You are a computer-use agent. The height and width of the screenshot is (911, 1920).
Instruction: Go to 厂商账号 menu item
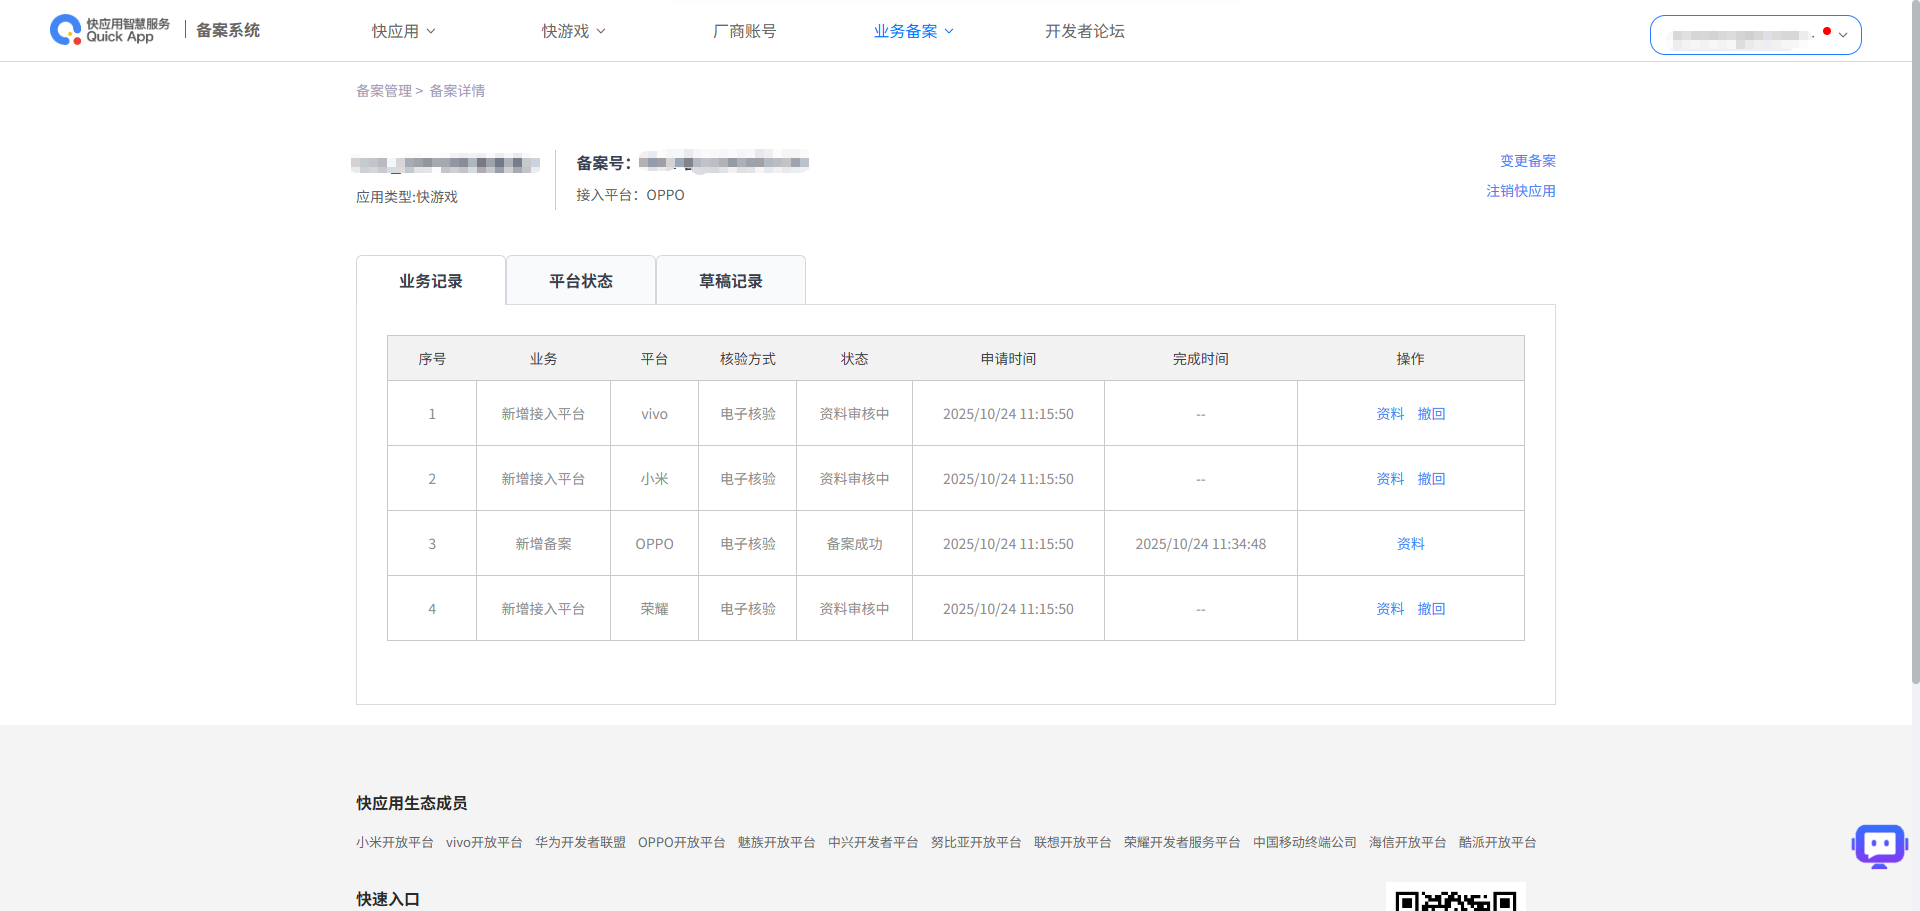(744, 31)
